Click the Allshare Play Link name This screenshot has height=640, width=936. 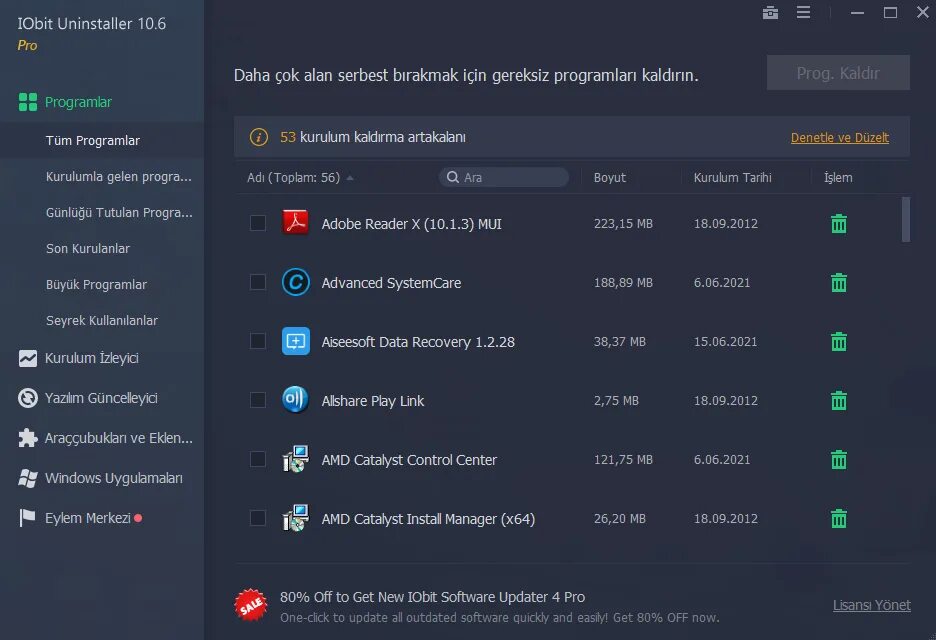pos(372,401)
